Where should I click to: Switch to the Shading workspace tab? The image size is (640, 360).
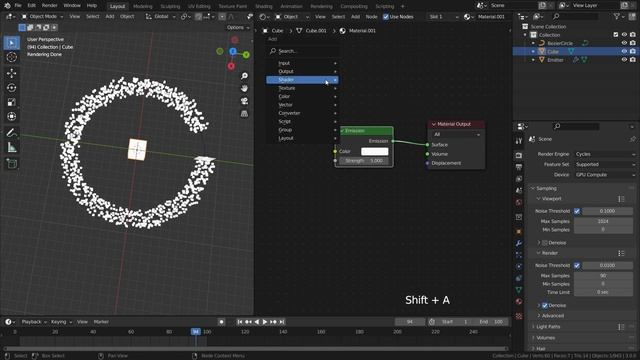[264, 6]
